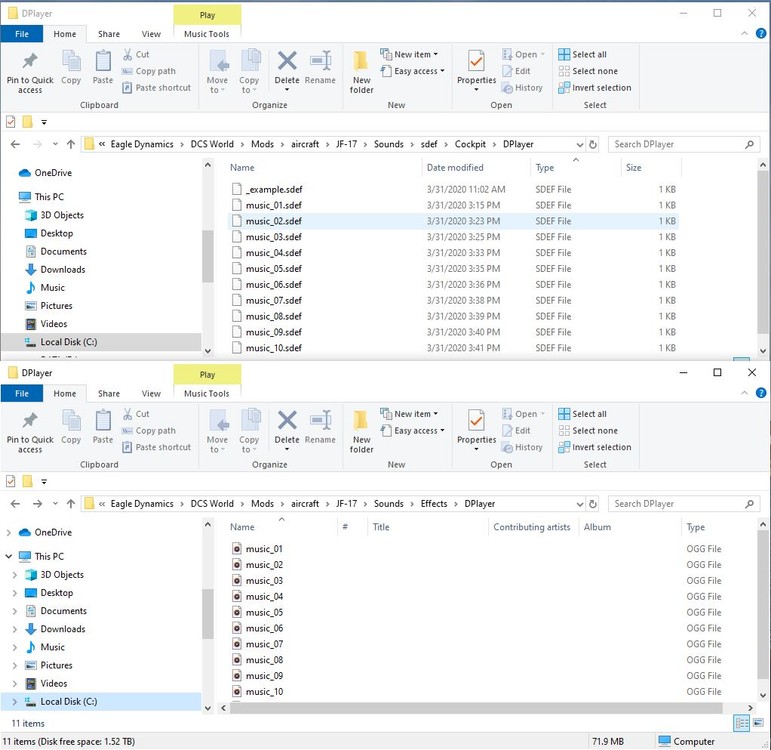The width and height of the screenshot is (771, 750).
Task: Refresh the top window address bar
Action: tap(593, 145)
